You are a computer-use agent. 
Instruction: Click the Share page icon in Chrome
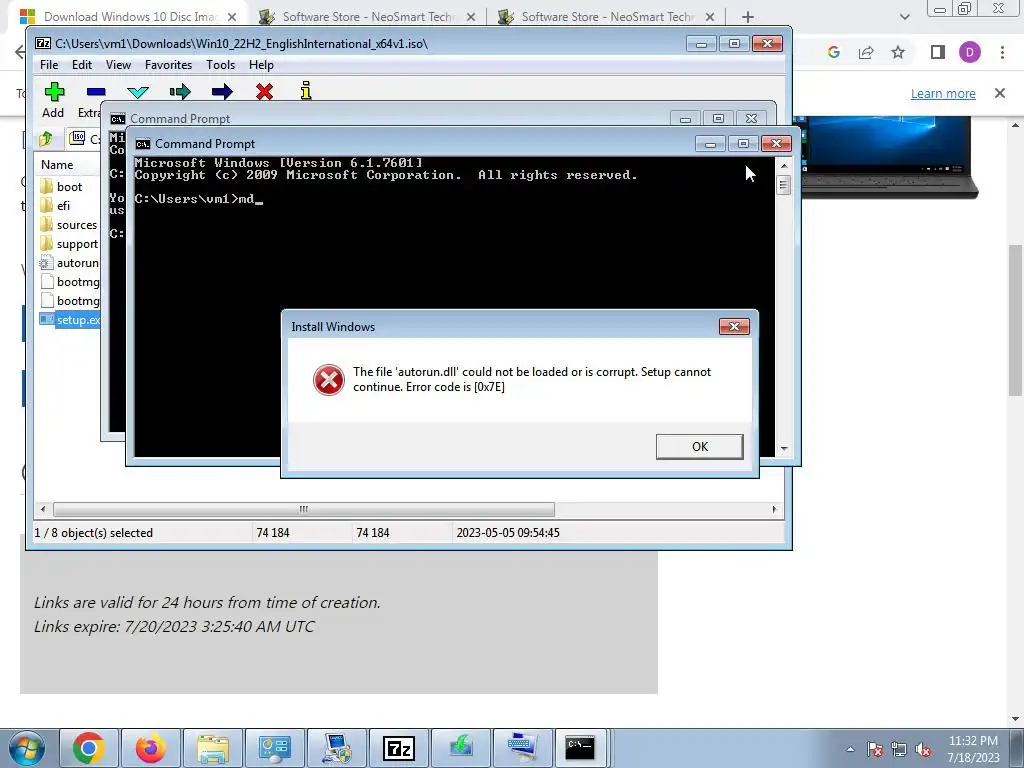pos(866,52)
